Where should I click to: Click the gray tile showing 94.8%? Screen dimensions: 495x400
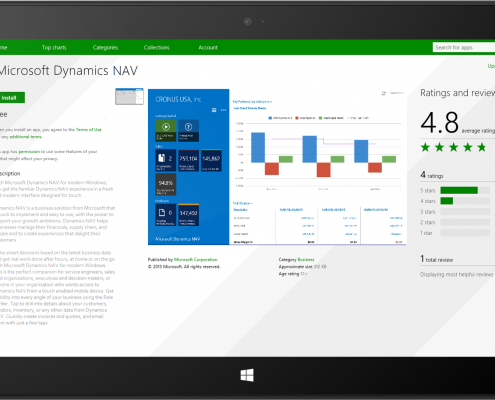click(x=166, y=184)
